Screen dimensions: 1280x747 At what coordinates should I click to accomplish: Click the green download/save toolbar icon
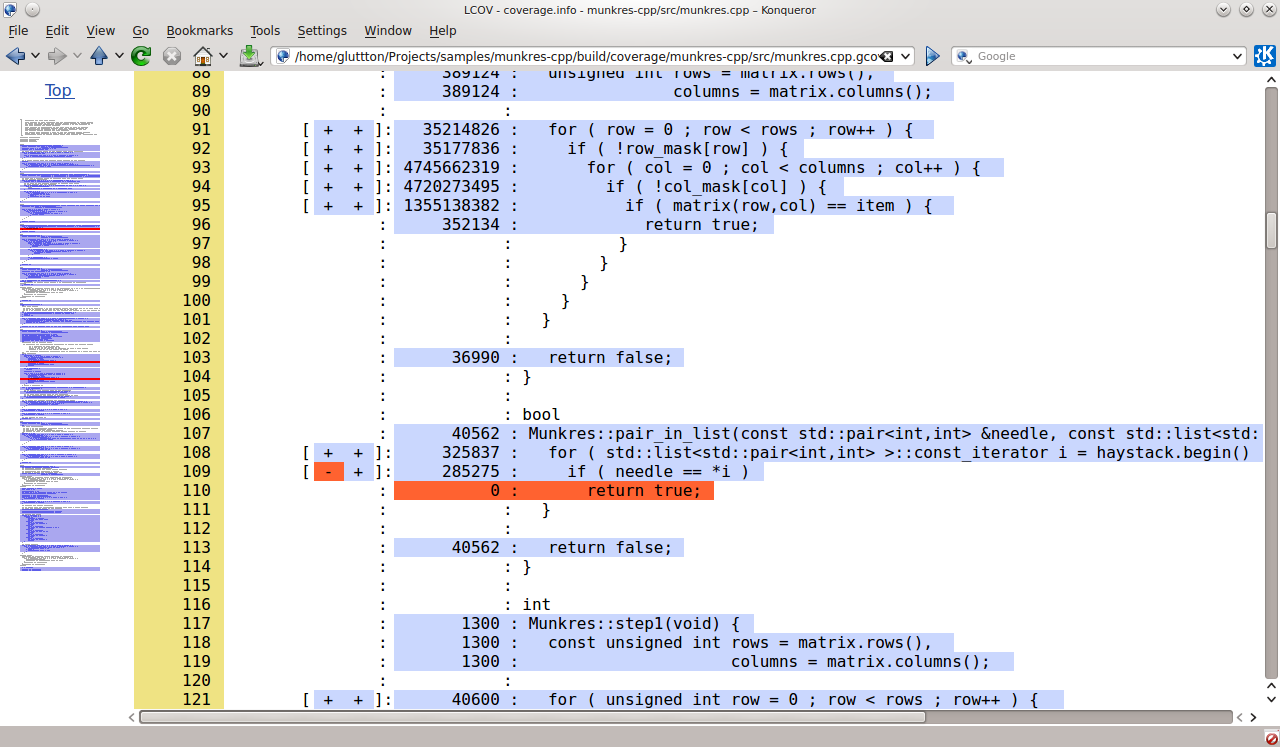(x=249, y=56)
